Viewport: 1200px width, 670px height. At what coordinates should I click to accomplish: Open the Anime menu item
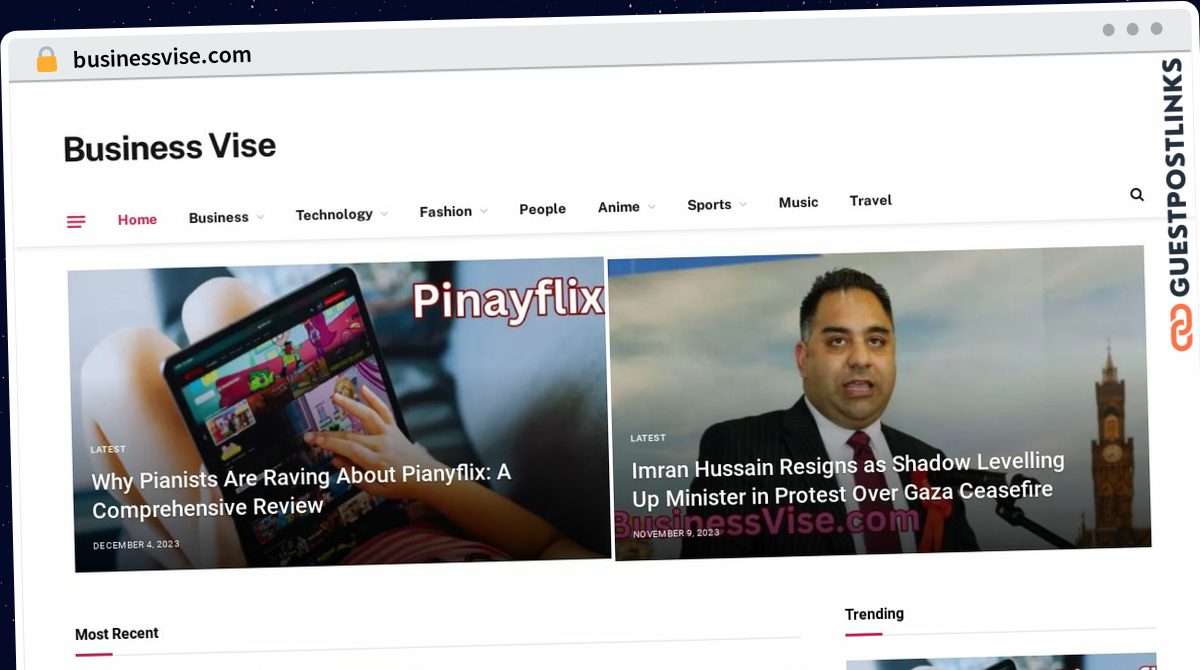pyautogui.click(x=619, y=207)
